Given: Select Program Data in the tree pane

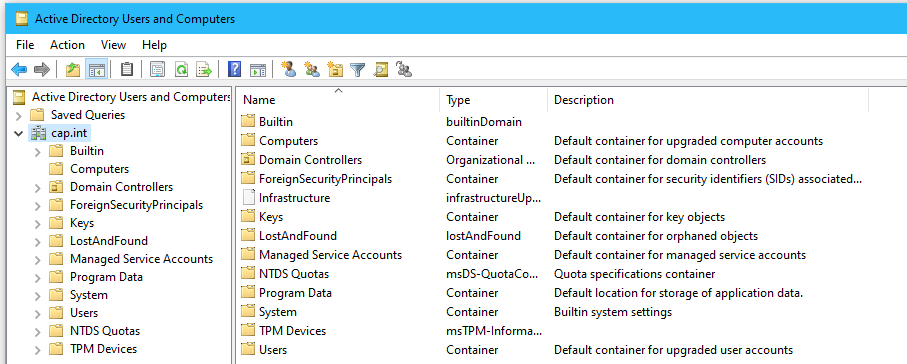Looking at the screenshot, I should click(106, 277).
